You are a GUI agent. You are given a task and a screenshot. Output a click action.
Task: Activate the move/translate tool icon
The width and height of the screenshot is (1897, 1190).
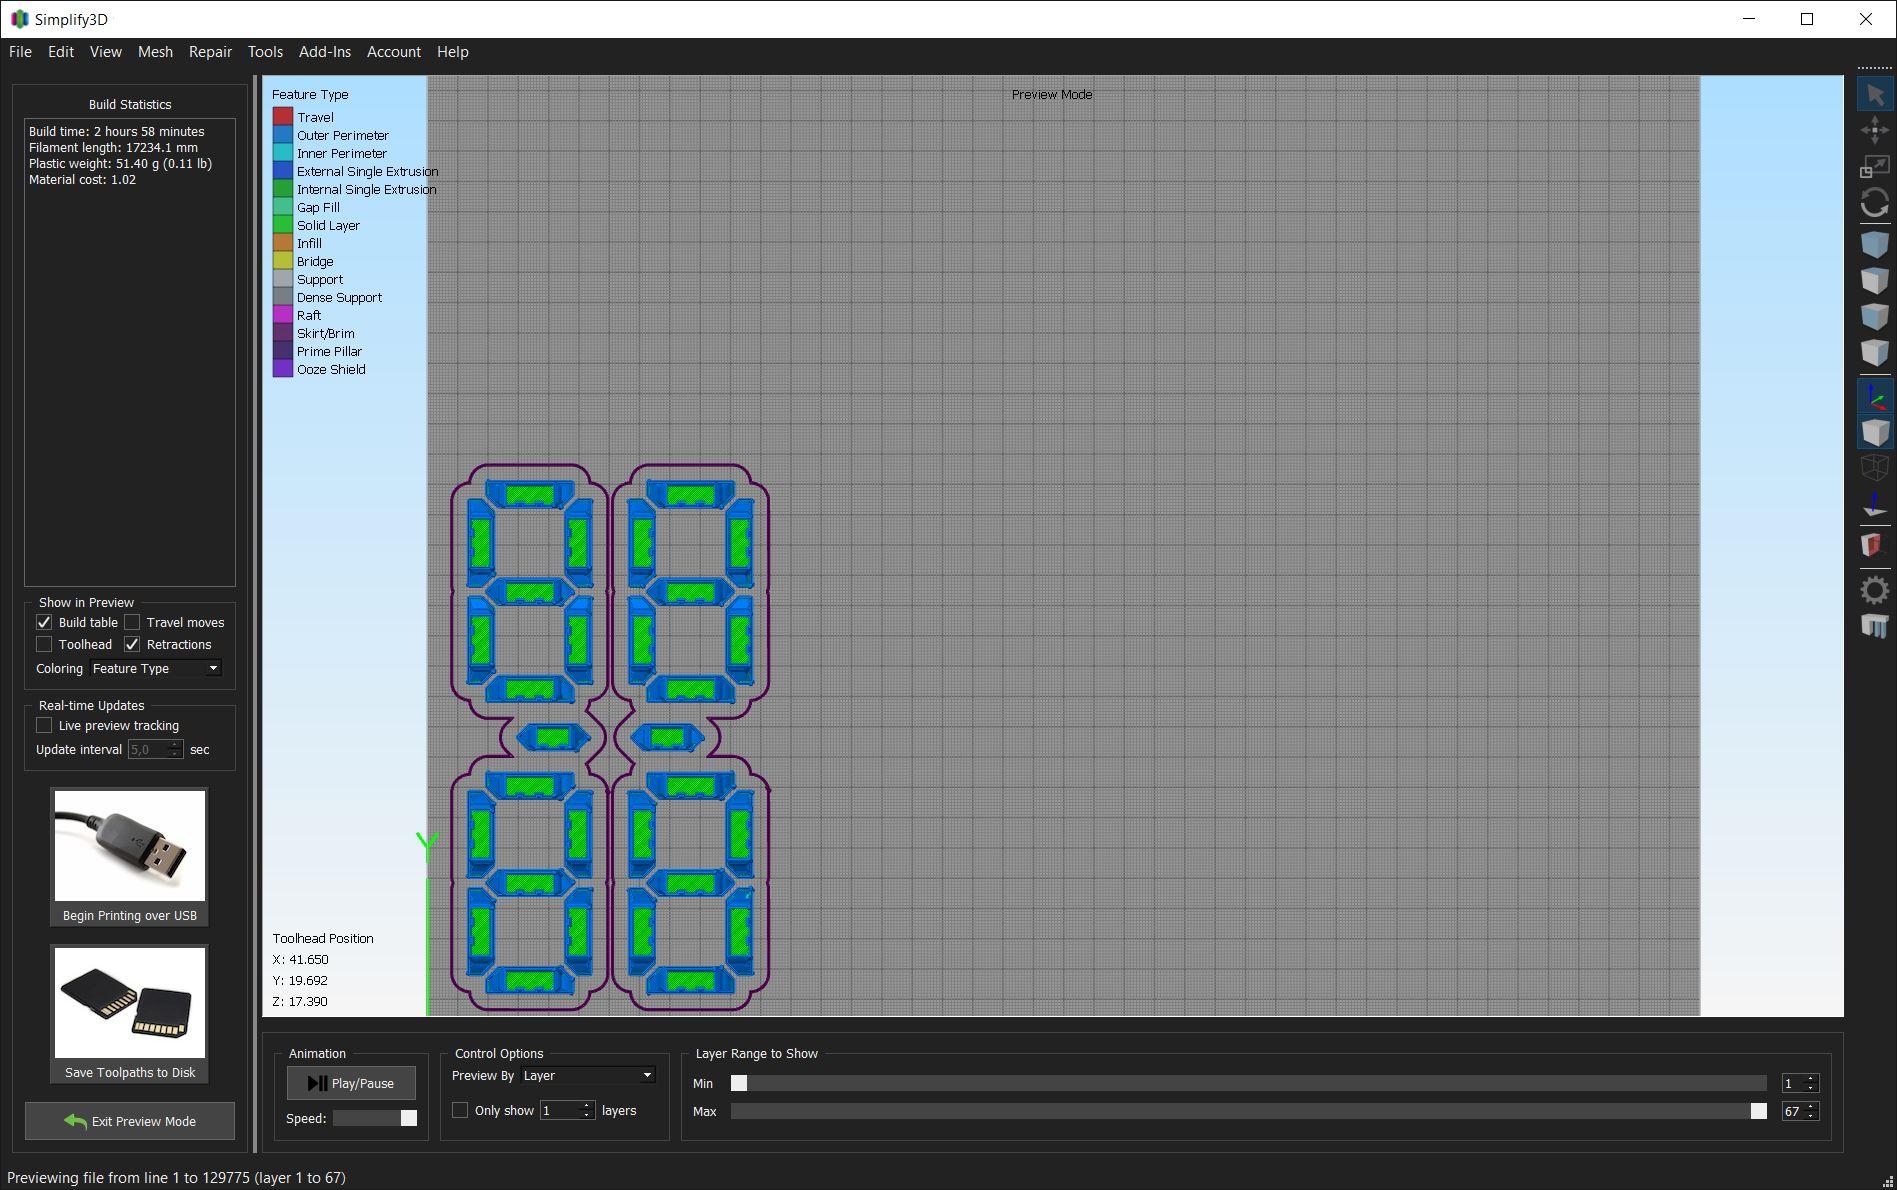[x=1874, y=131]
